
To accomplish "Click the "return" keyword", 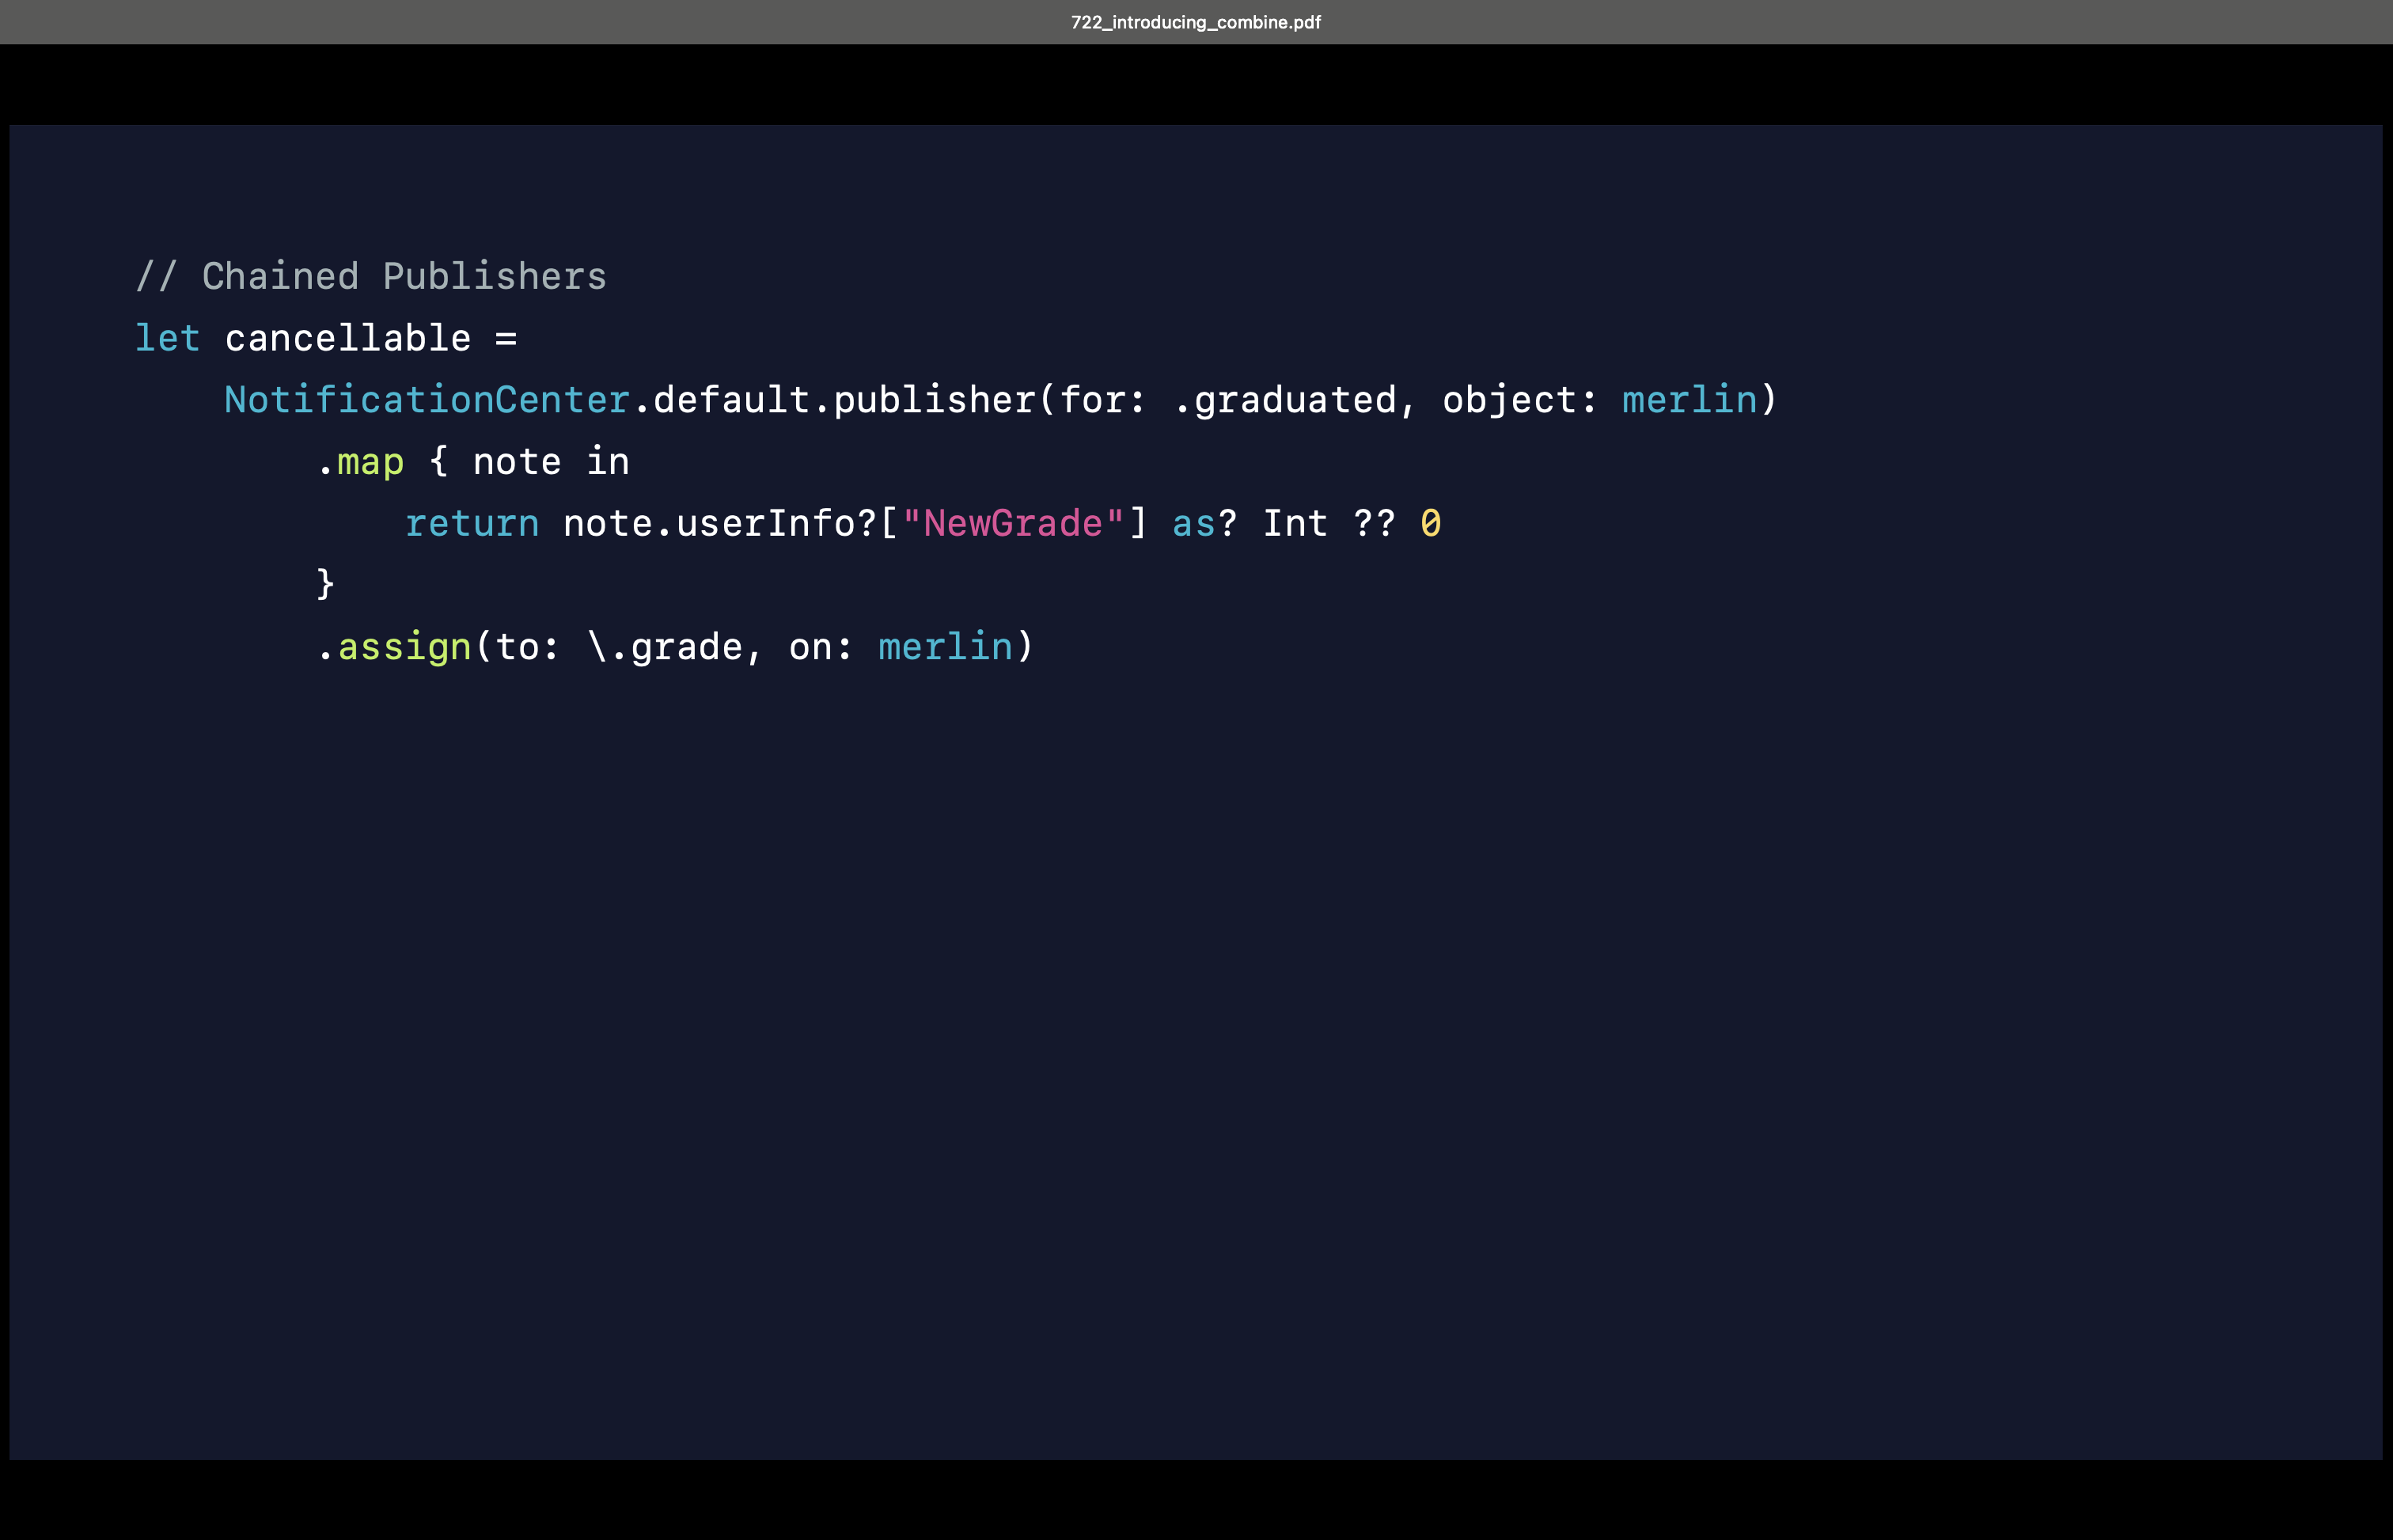I will [x=472, y=524].
